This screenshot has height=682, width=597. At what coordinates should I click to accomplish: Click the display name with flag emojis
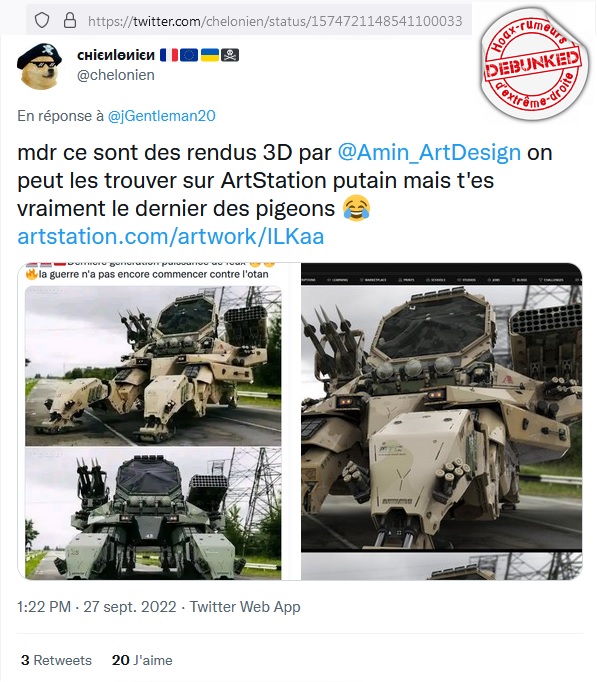click(x=158, y=55)
